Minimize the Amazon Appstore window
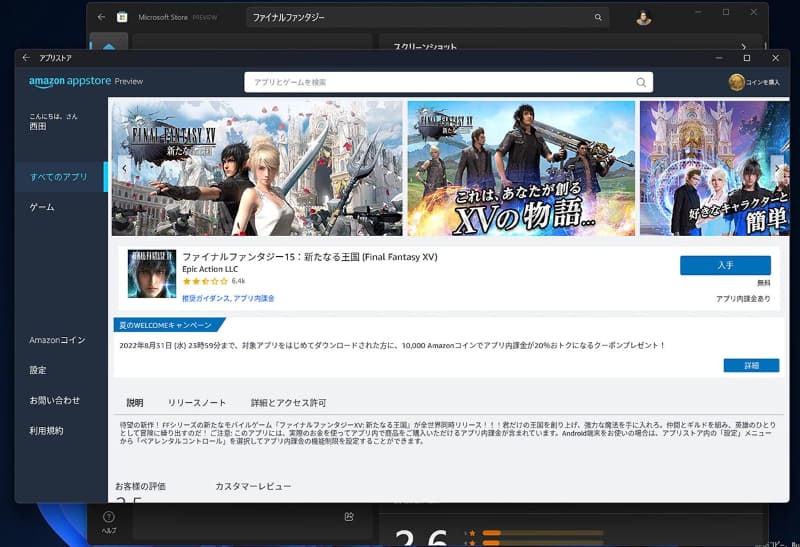 point(719,58)
